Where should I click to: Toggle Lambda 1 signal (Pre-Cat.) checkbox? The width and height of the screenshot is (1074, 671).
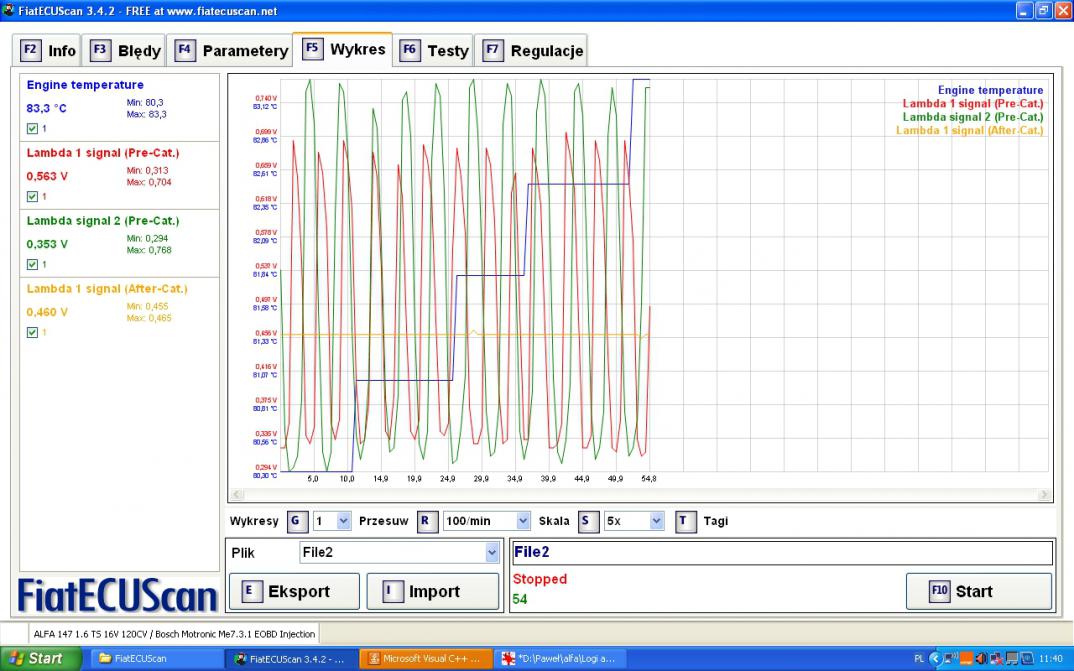click(32, 197)
